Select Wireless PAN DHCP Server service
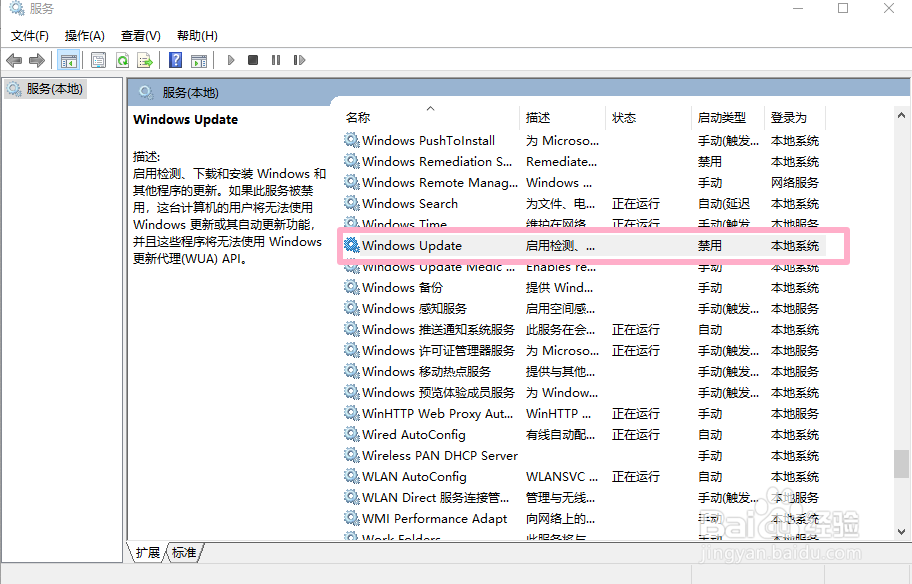The width and height of the screenshot is (912, 584). [583, 455]
